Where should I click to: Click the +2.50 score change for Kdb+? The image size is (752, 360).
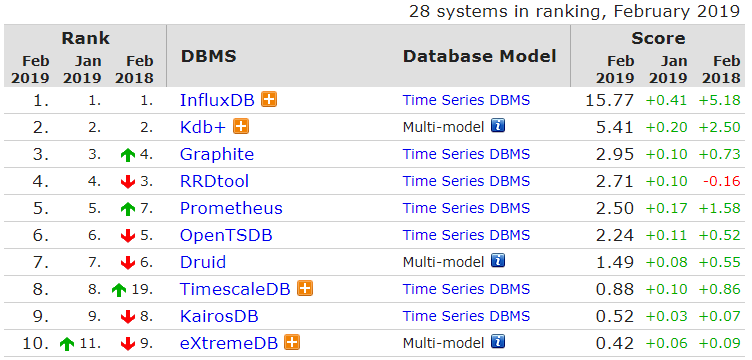click(x=719, y=127)
